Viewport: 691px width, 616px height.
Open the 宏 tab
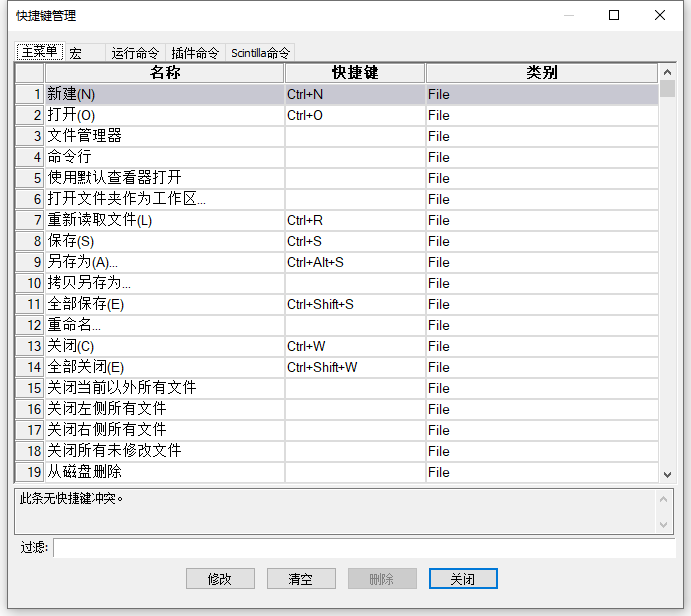(x=85, y=53)
